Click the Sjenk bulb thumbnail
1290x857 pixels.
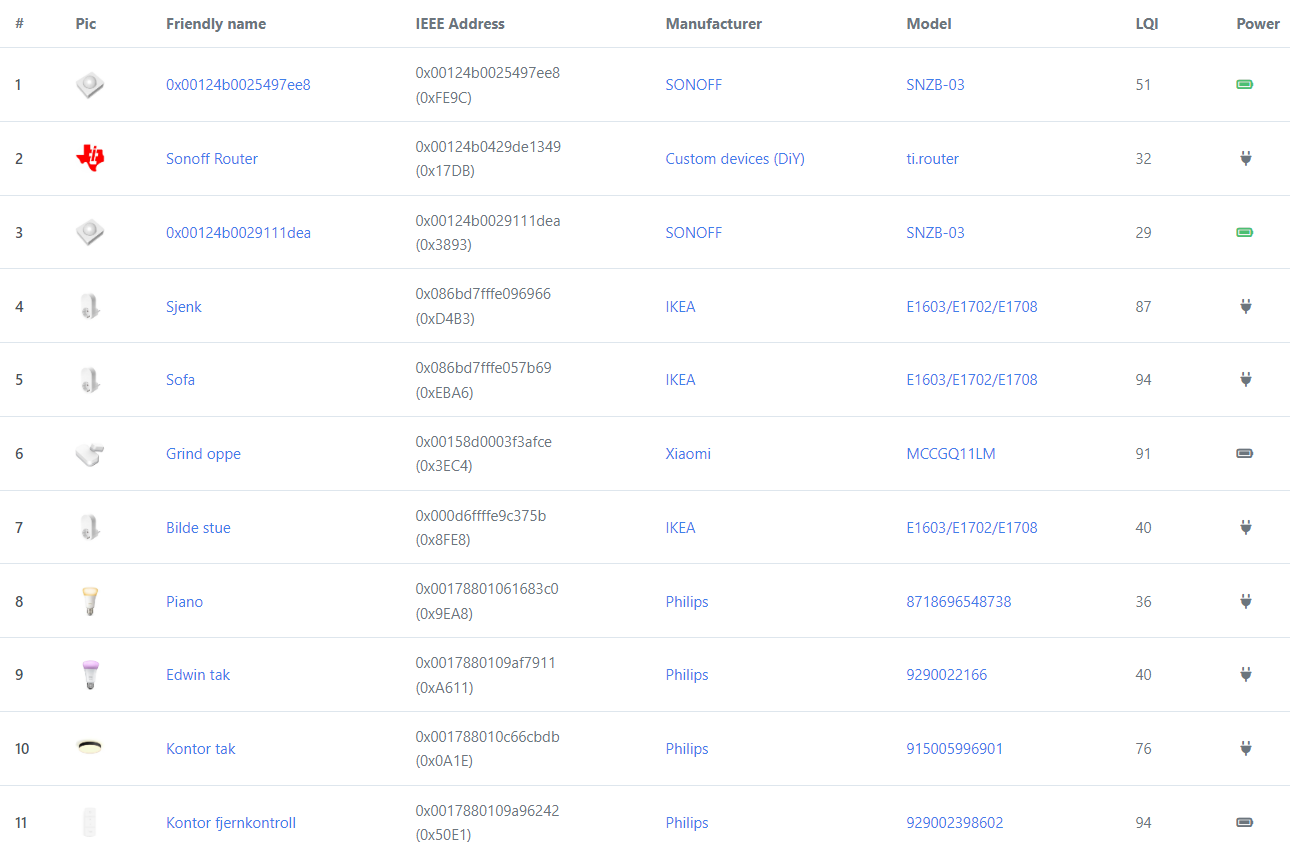point(88,306)
